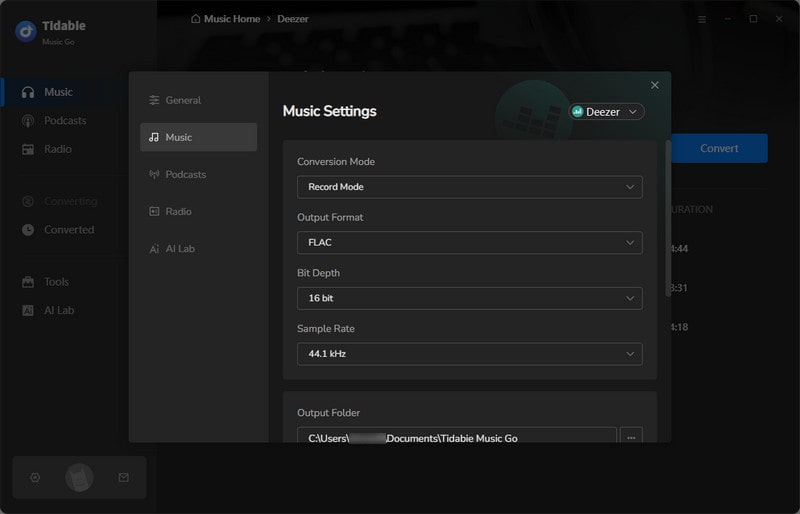
Task: Open the Bit Depth 16 bit dropdown
Action: [469, 298]
